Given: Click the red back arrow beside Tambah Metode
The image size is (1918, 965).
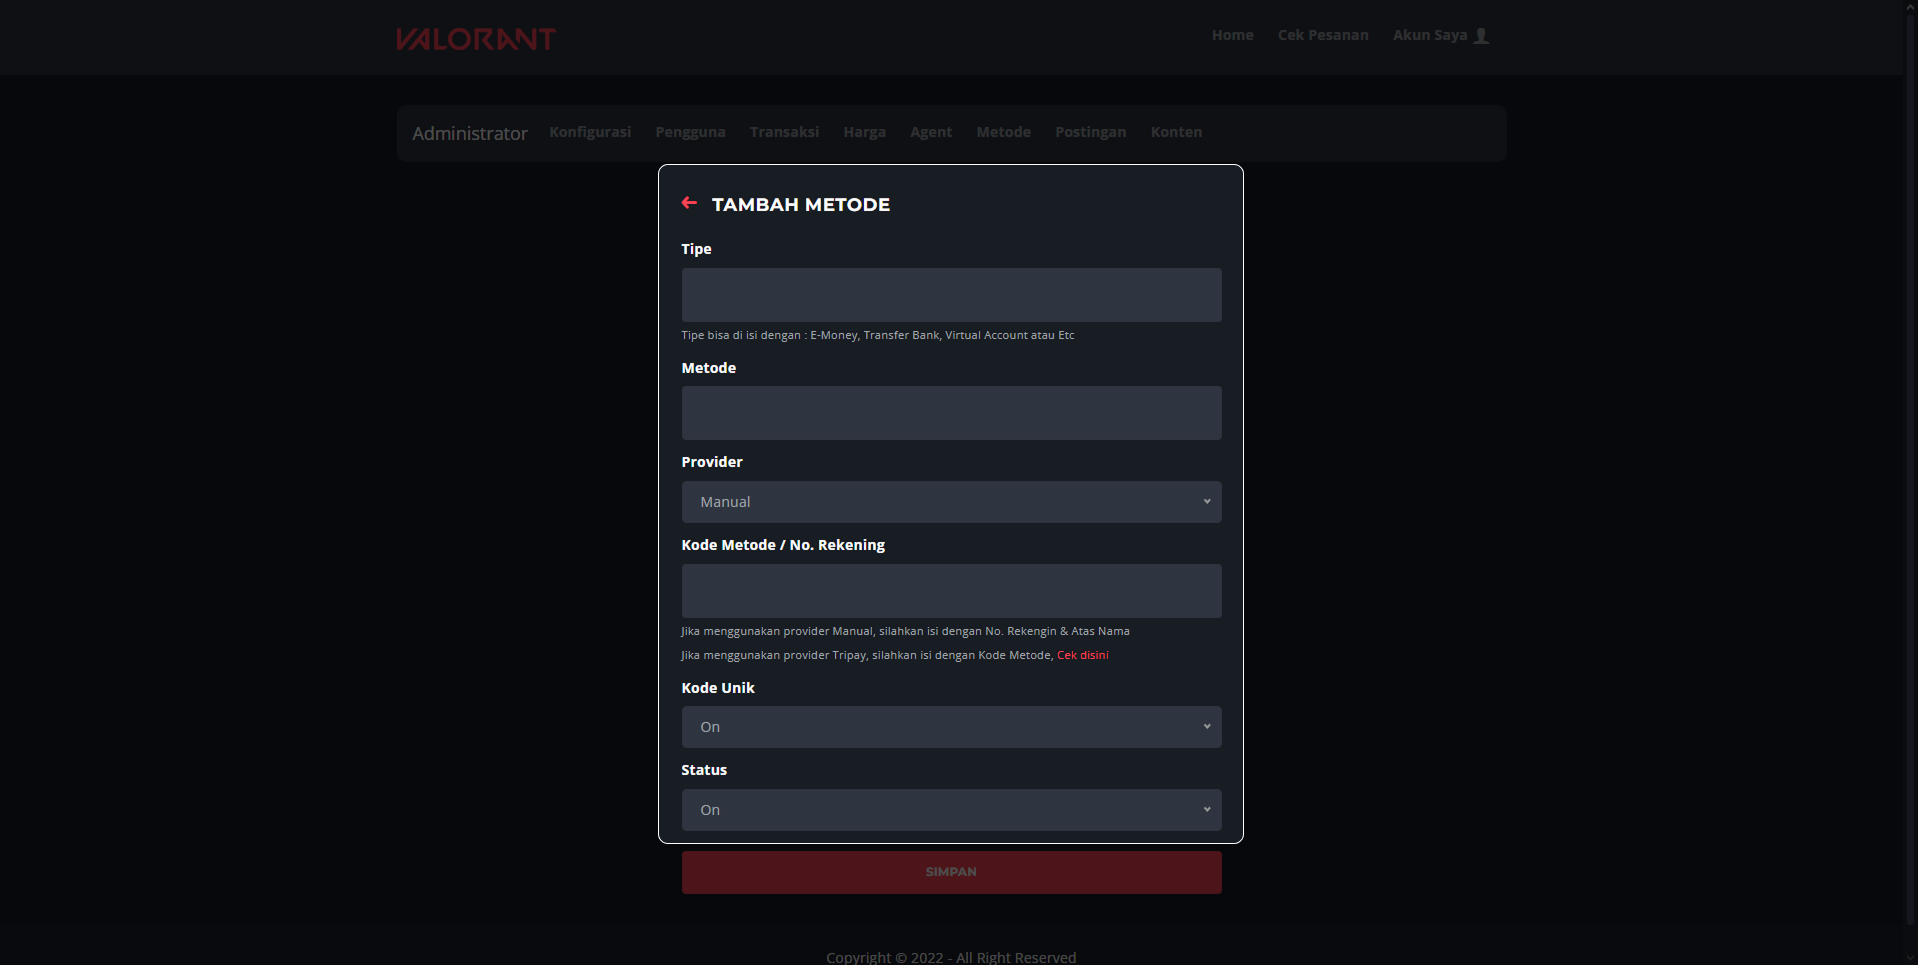Looking at the screenshot, I should pos(689,203).
